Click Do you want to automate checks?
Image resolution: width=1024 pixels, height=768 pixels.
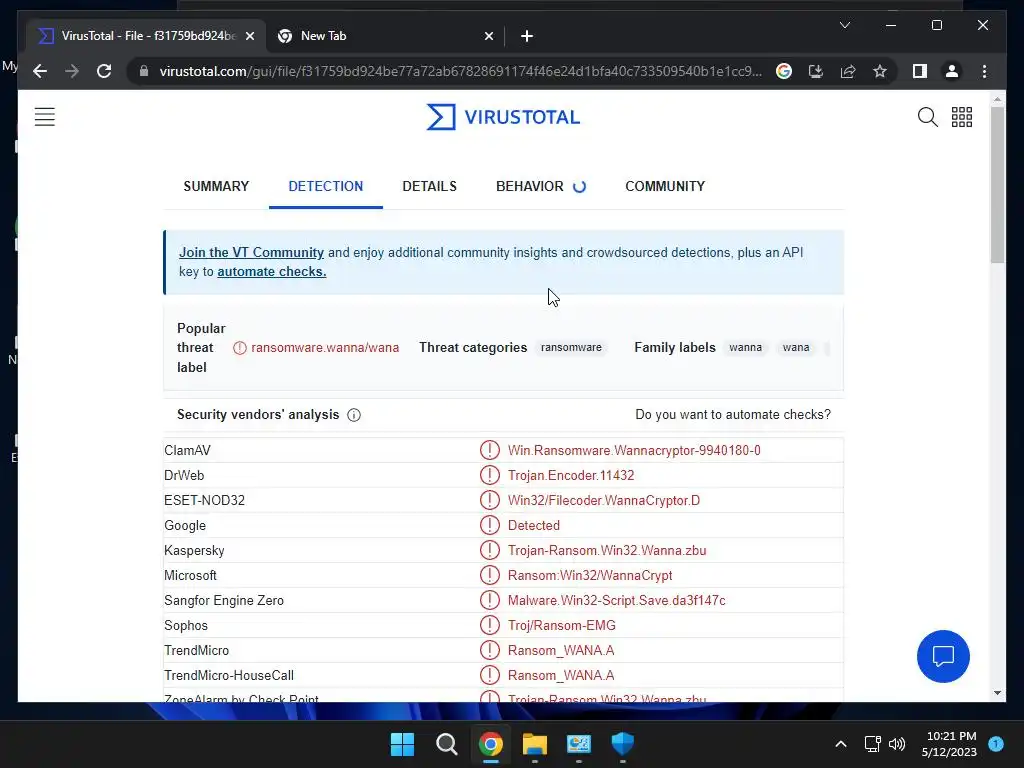click(x=733, y=415)
